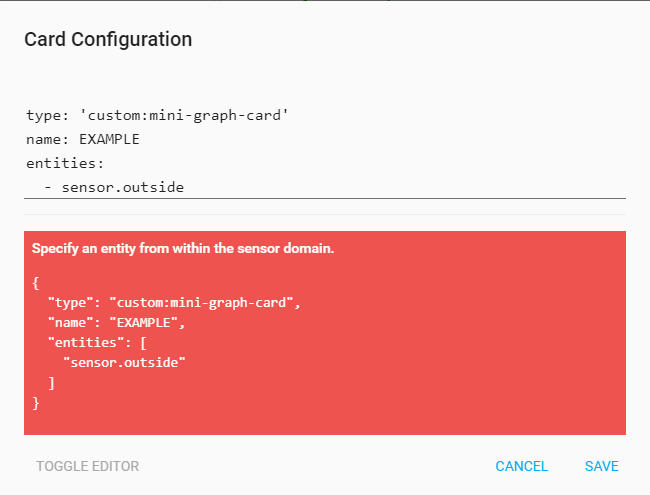Click the JSON "entities": [ line
The height and width of the screenshot is (495, 650).
(x=110, y=342)
